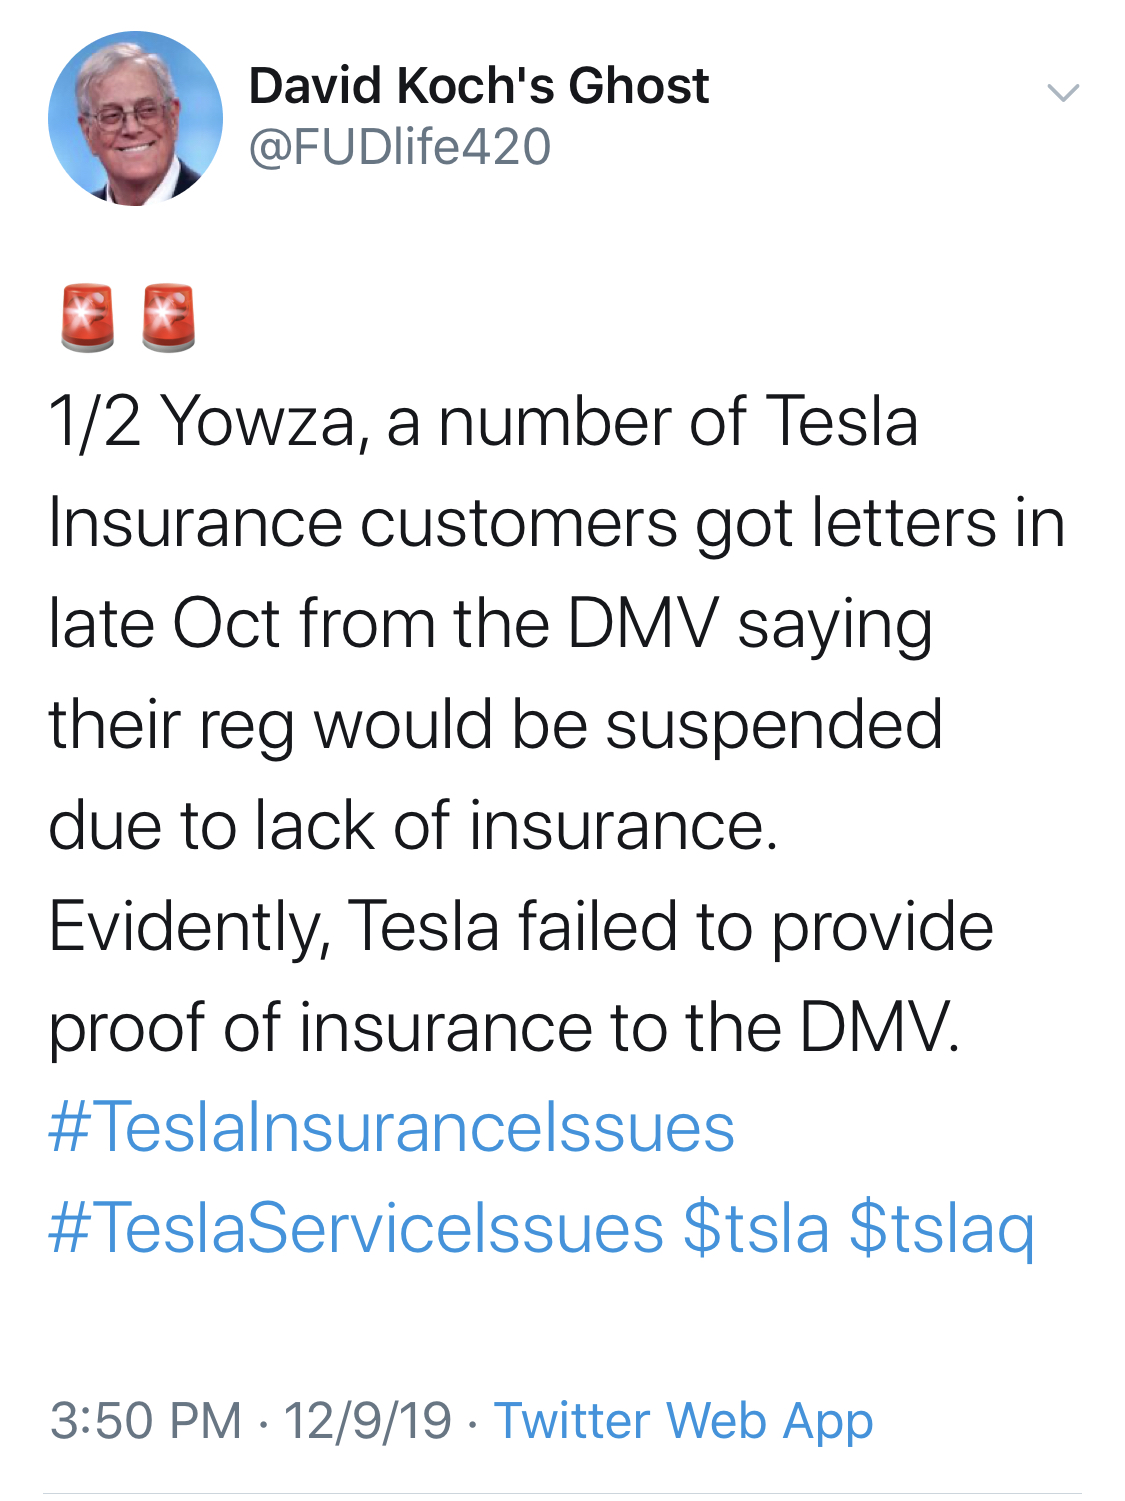Click the tweet line starting with 1/2 Yowza
Viewport: 1125px width, 1501px height.
[x=483, y=422]
